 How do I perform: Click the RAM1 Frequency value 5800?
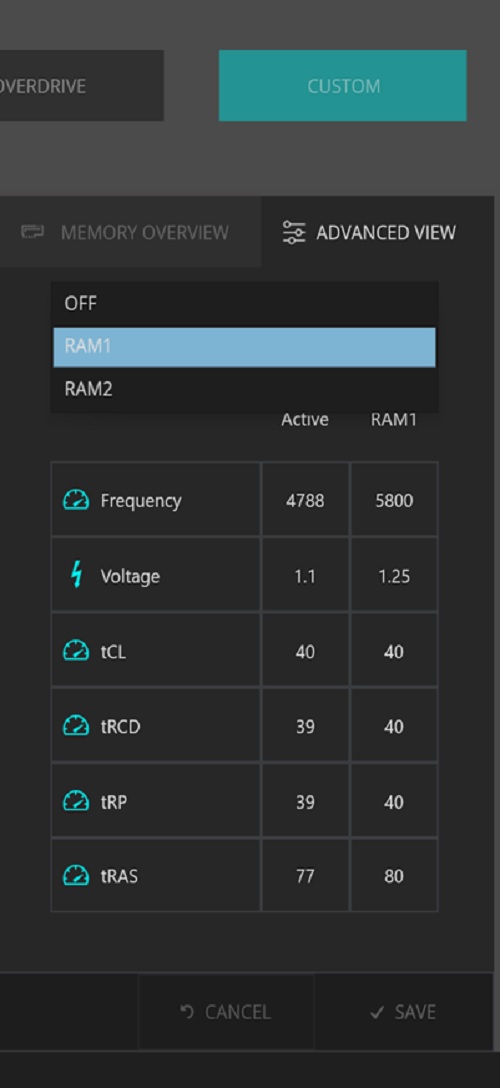(394, 500)
